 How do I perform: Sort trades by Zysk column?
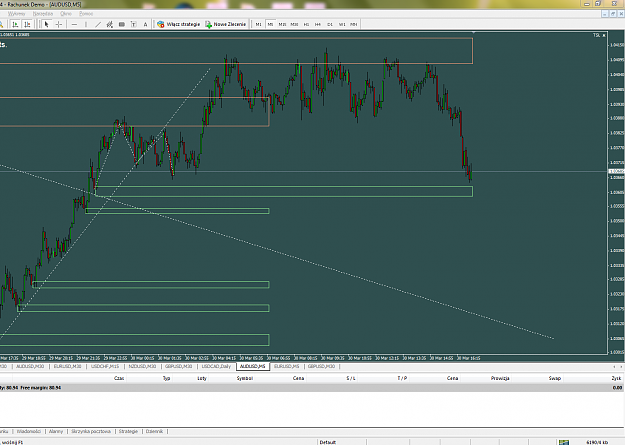pos(616,378)
